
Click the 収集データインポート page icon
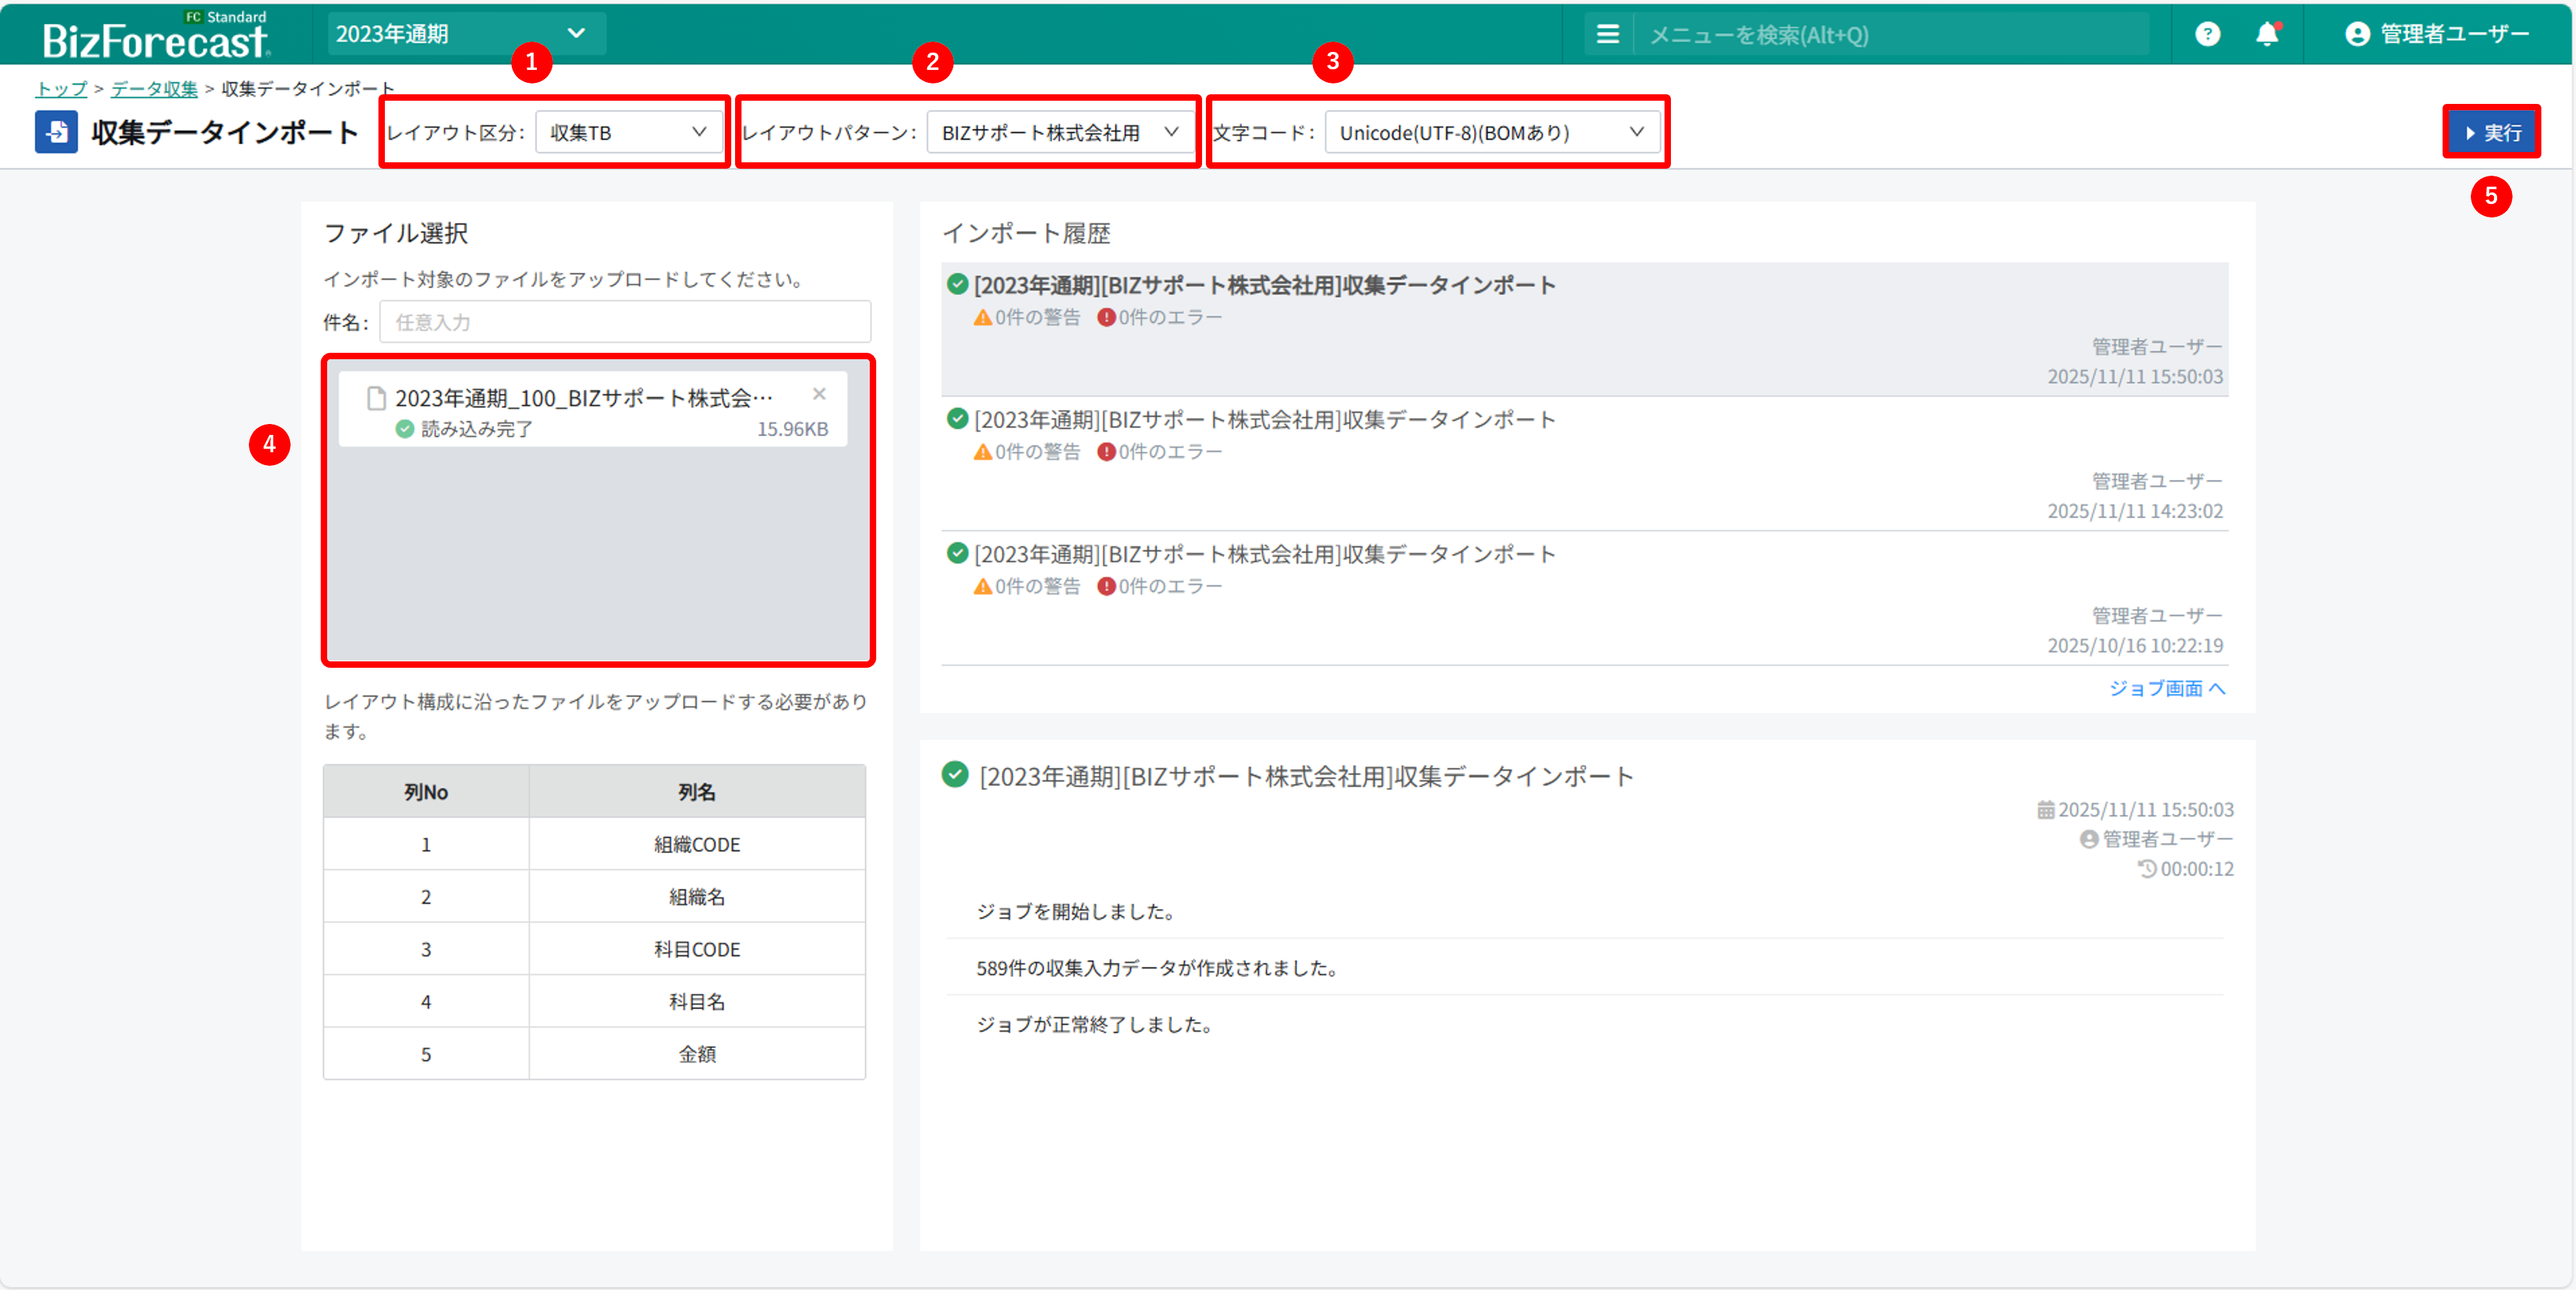(56, 132)
